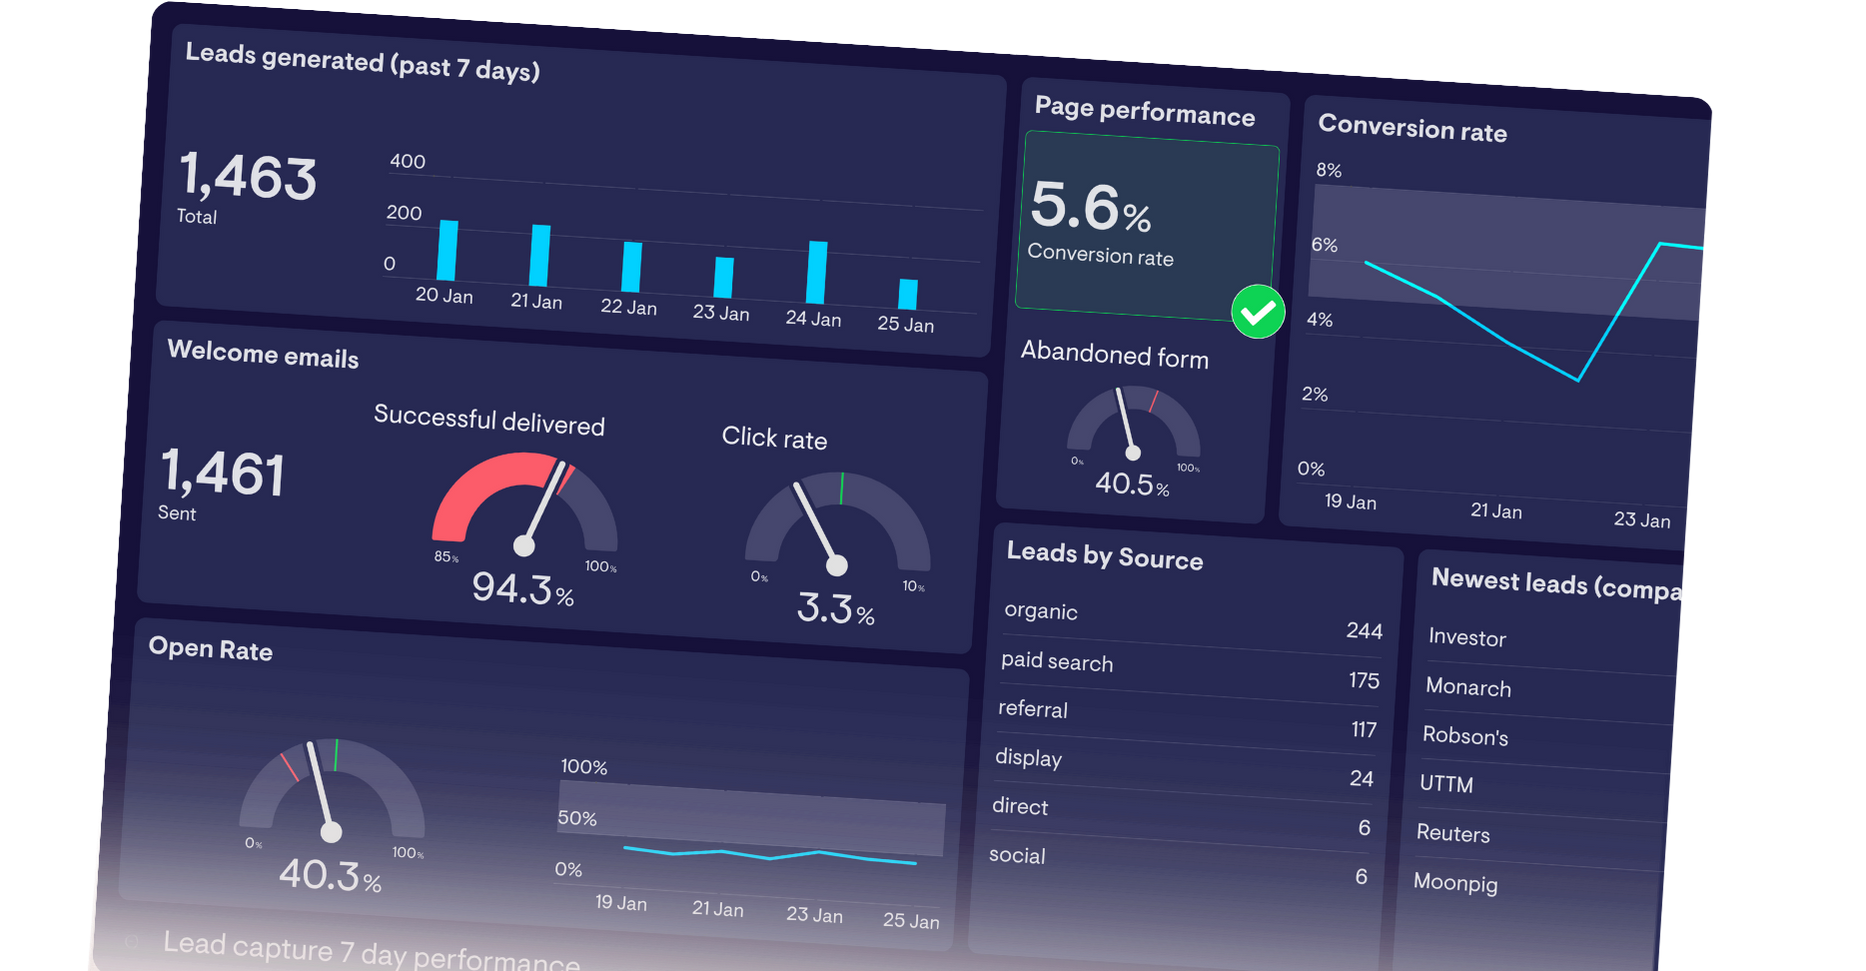The image size is (1866, 971).
Task: Select "Investor" in Newest leads
Action: click(x=1467, y=638)
